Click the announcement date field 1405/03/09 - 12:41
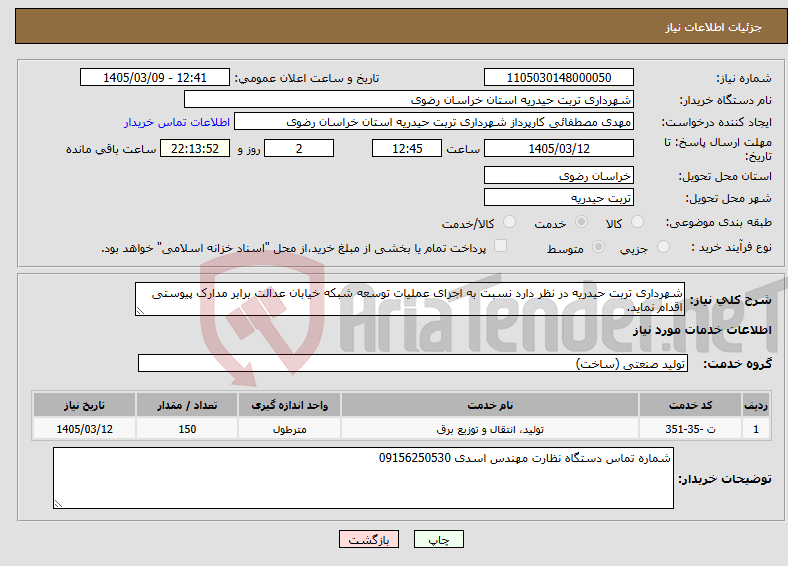 pyautogui.click(x=155, y=78)
